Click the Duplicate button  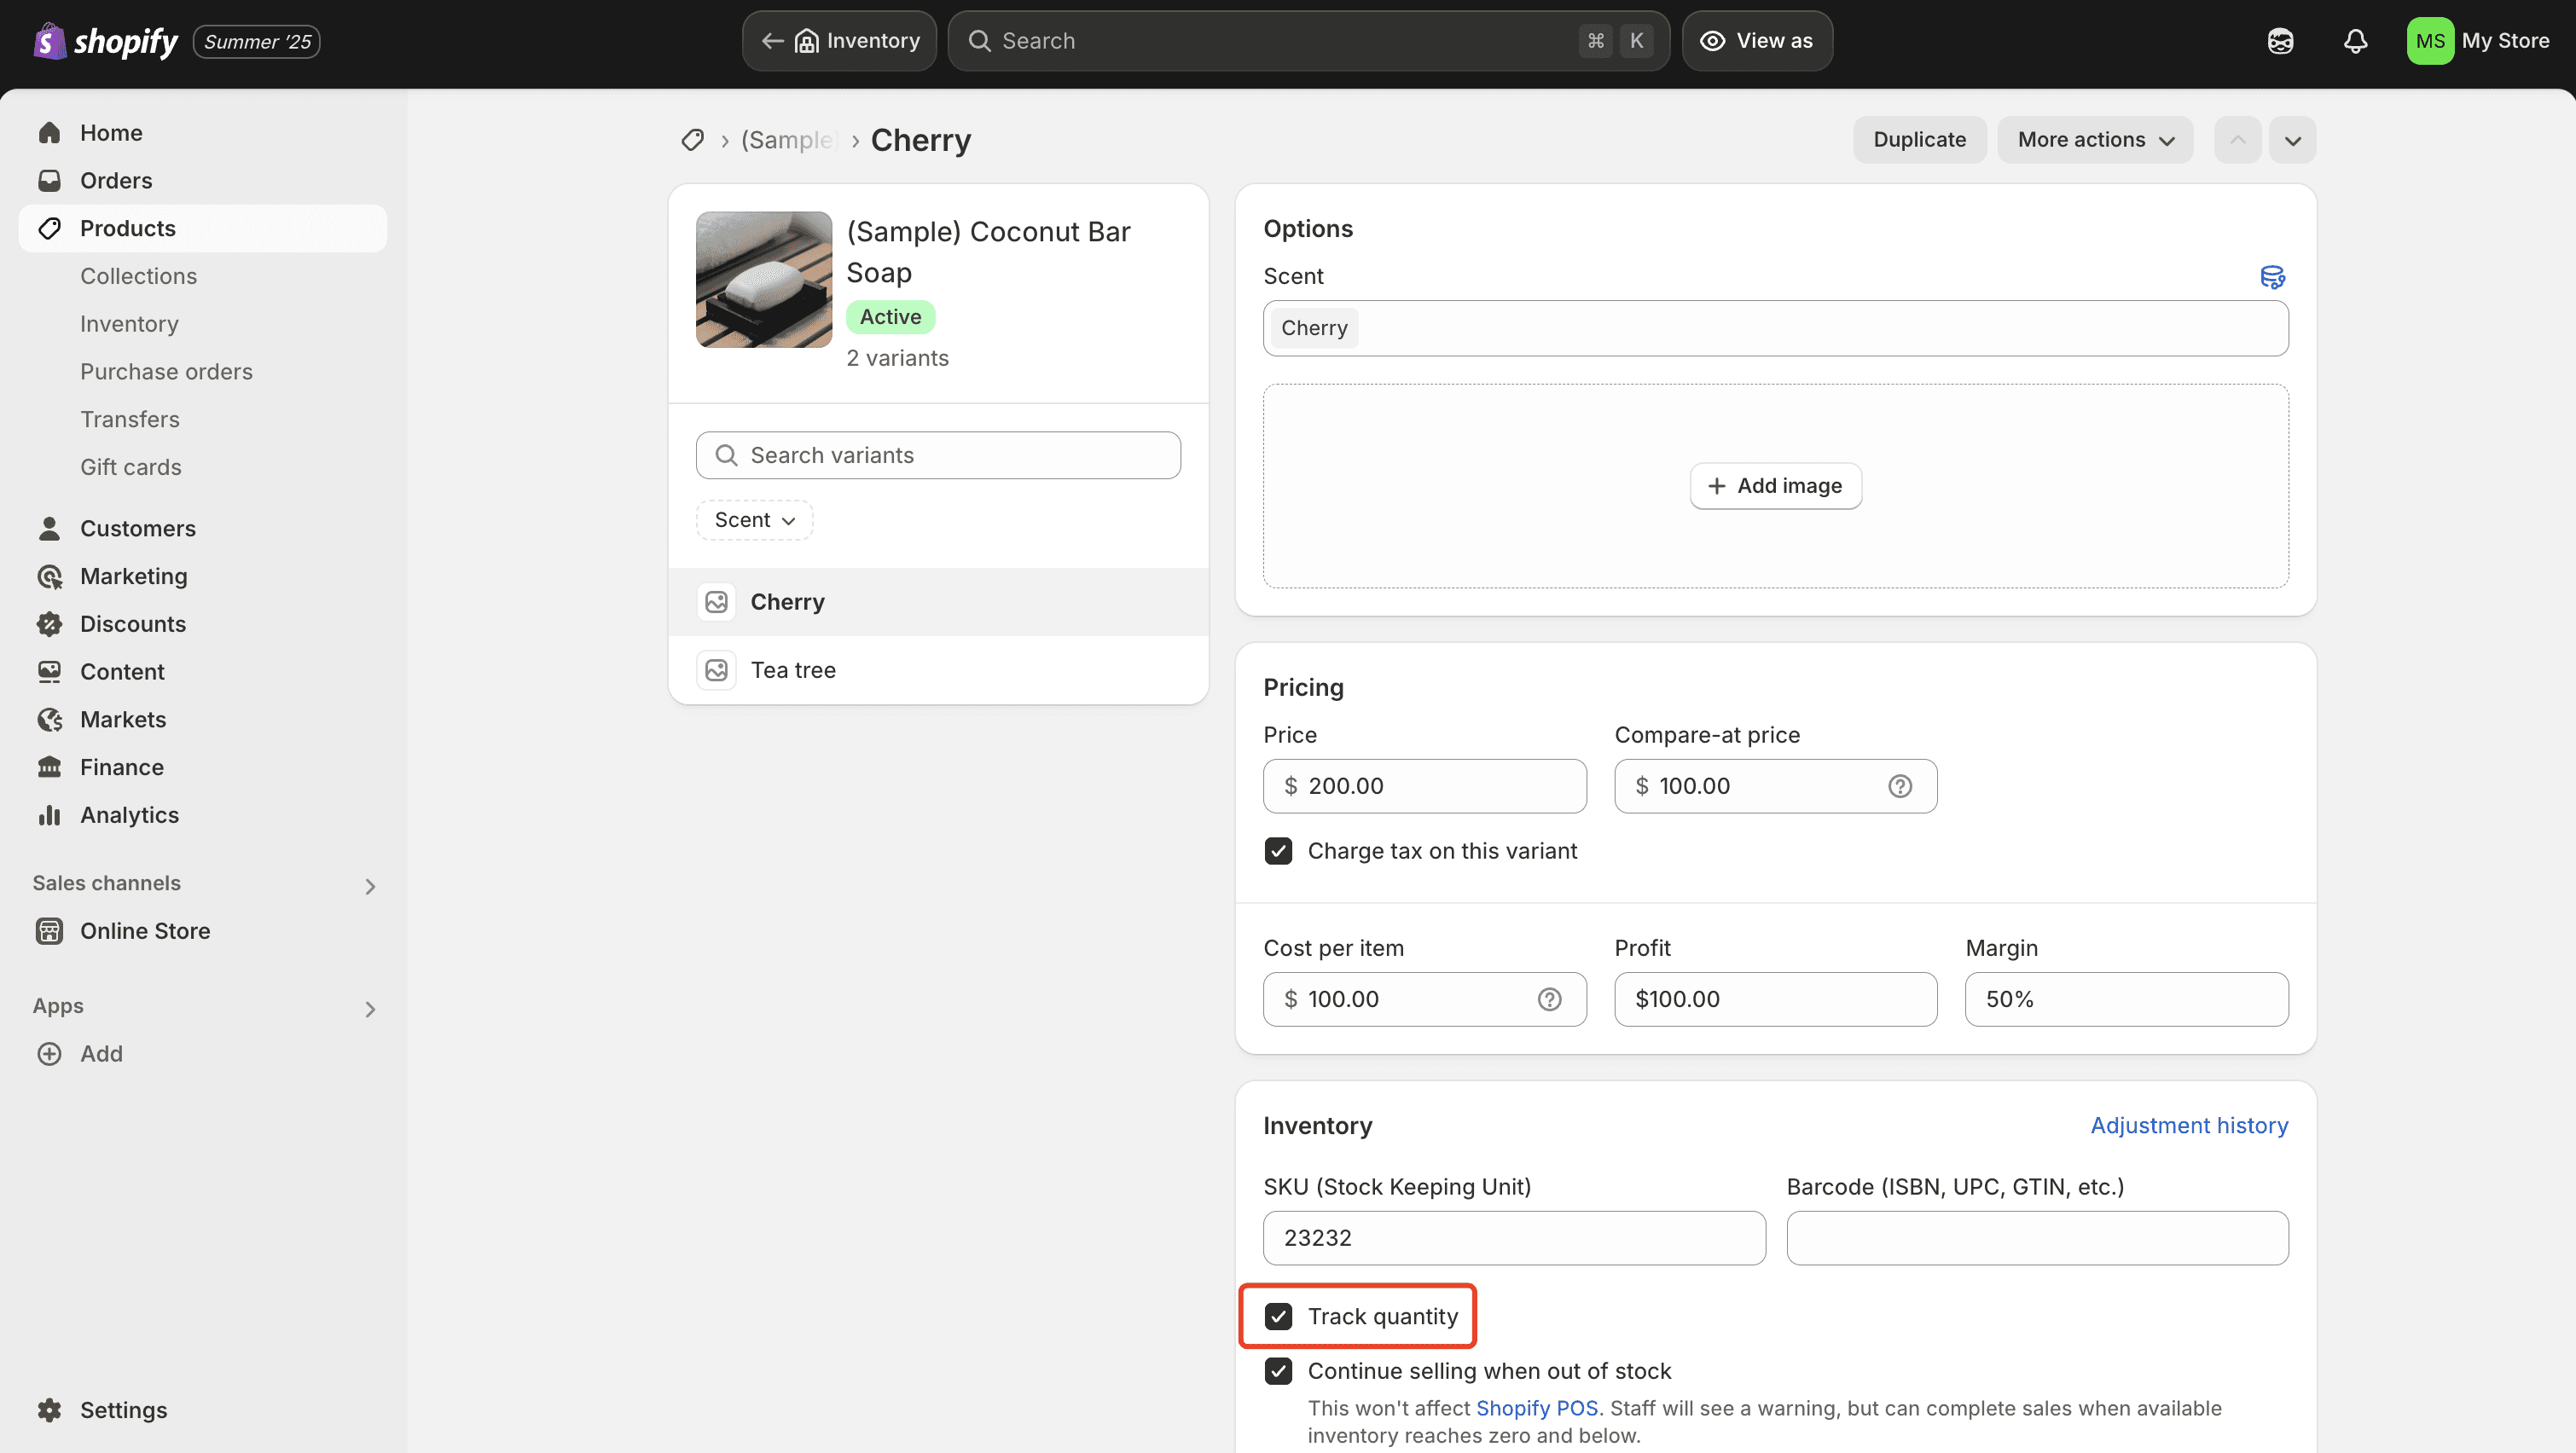click(x=1919, y=140)
